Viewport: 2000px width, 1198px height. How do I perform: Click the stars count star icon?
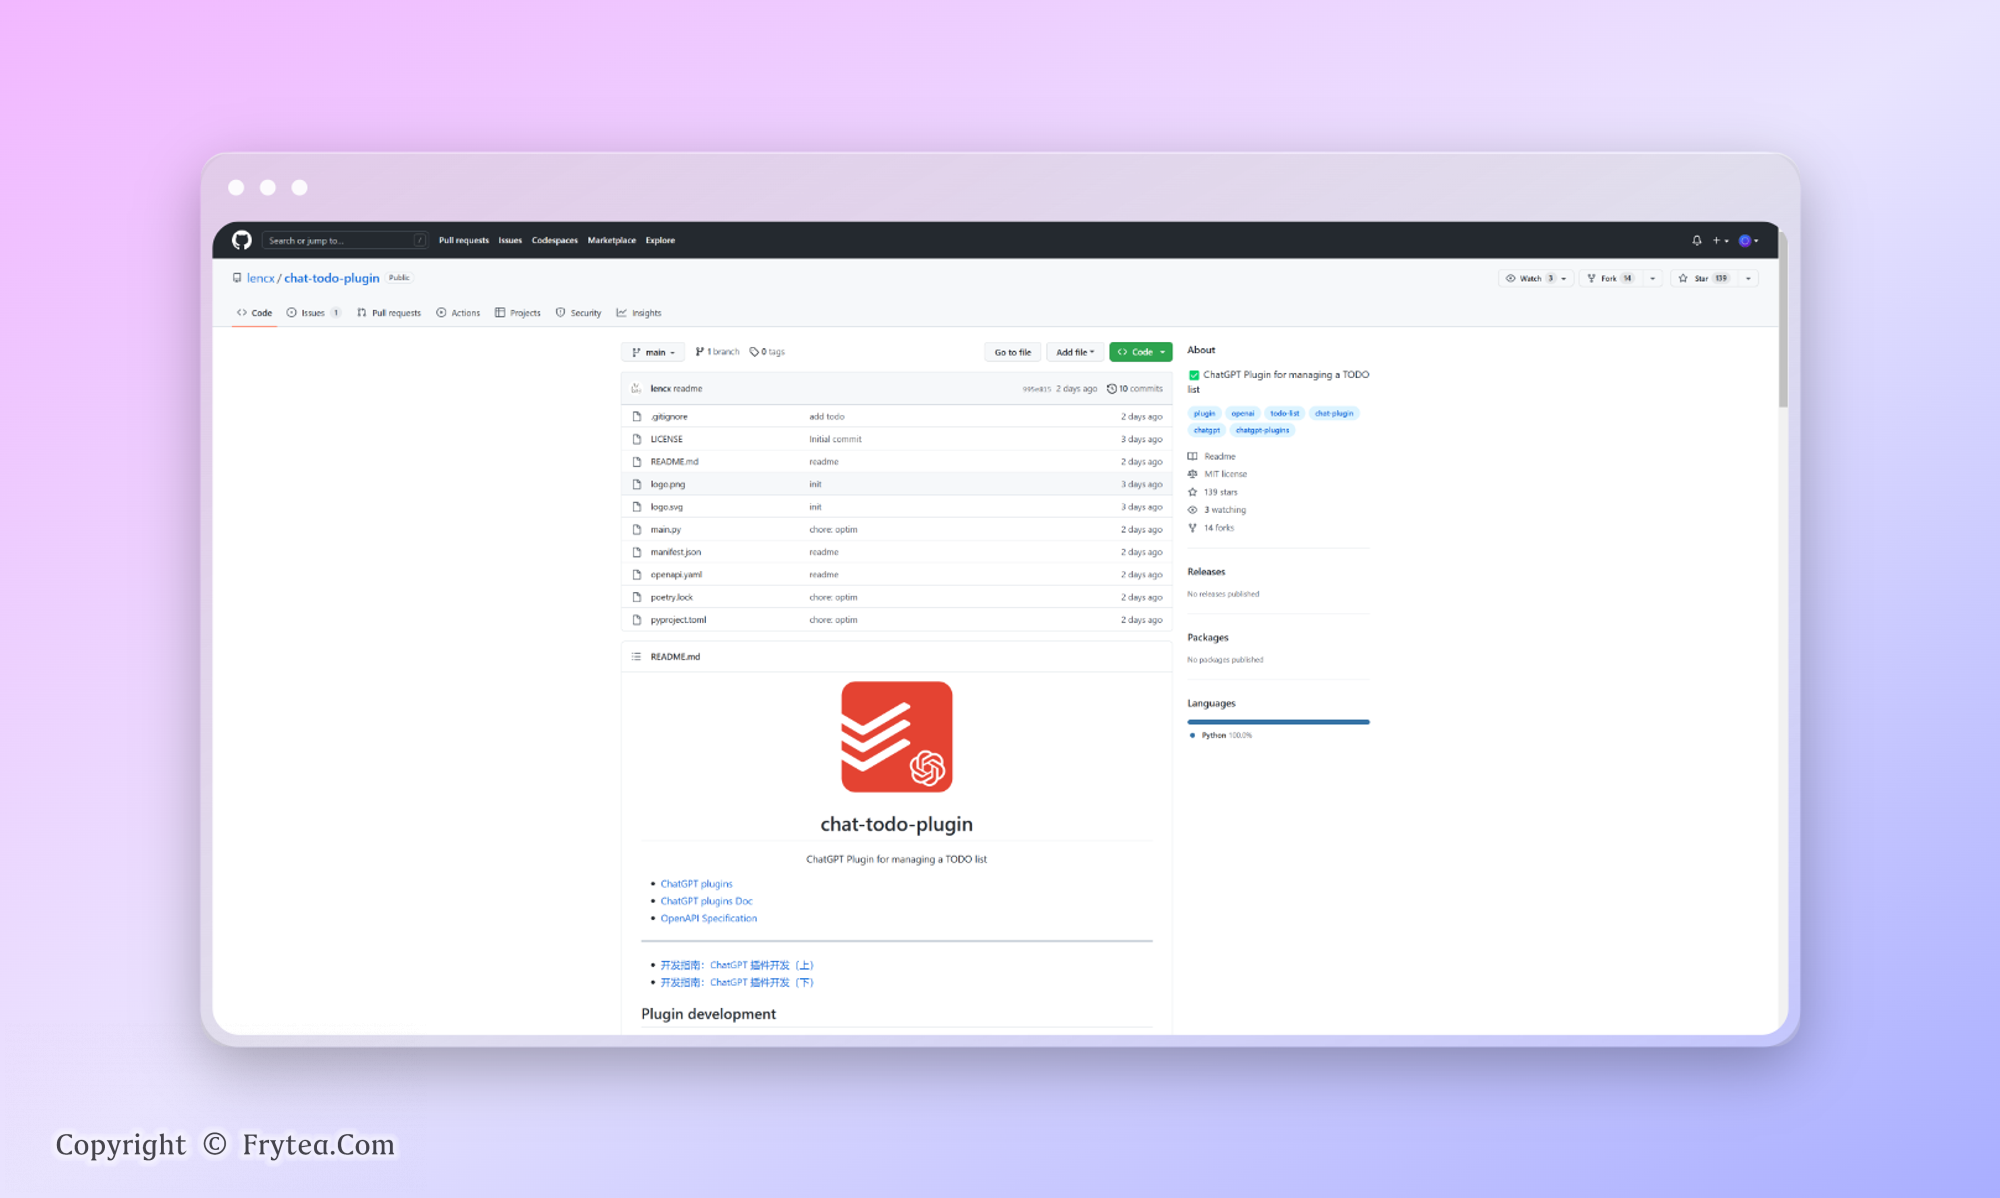coord(1192,492)
